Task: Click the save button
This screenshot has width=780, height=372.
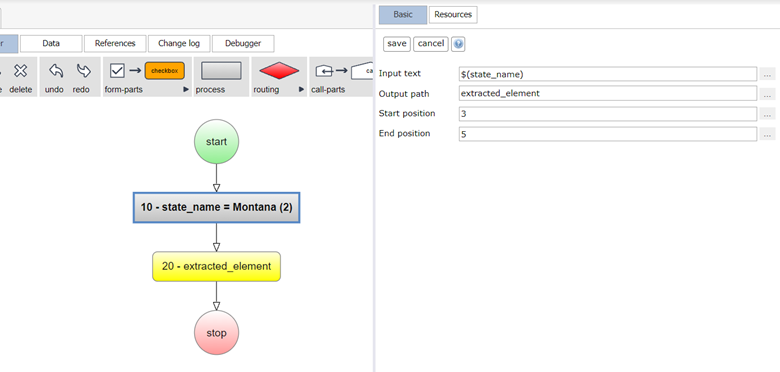Action: 396,44
